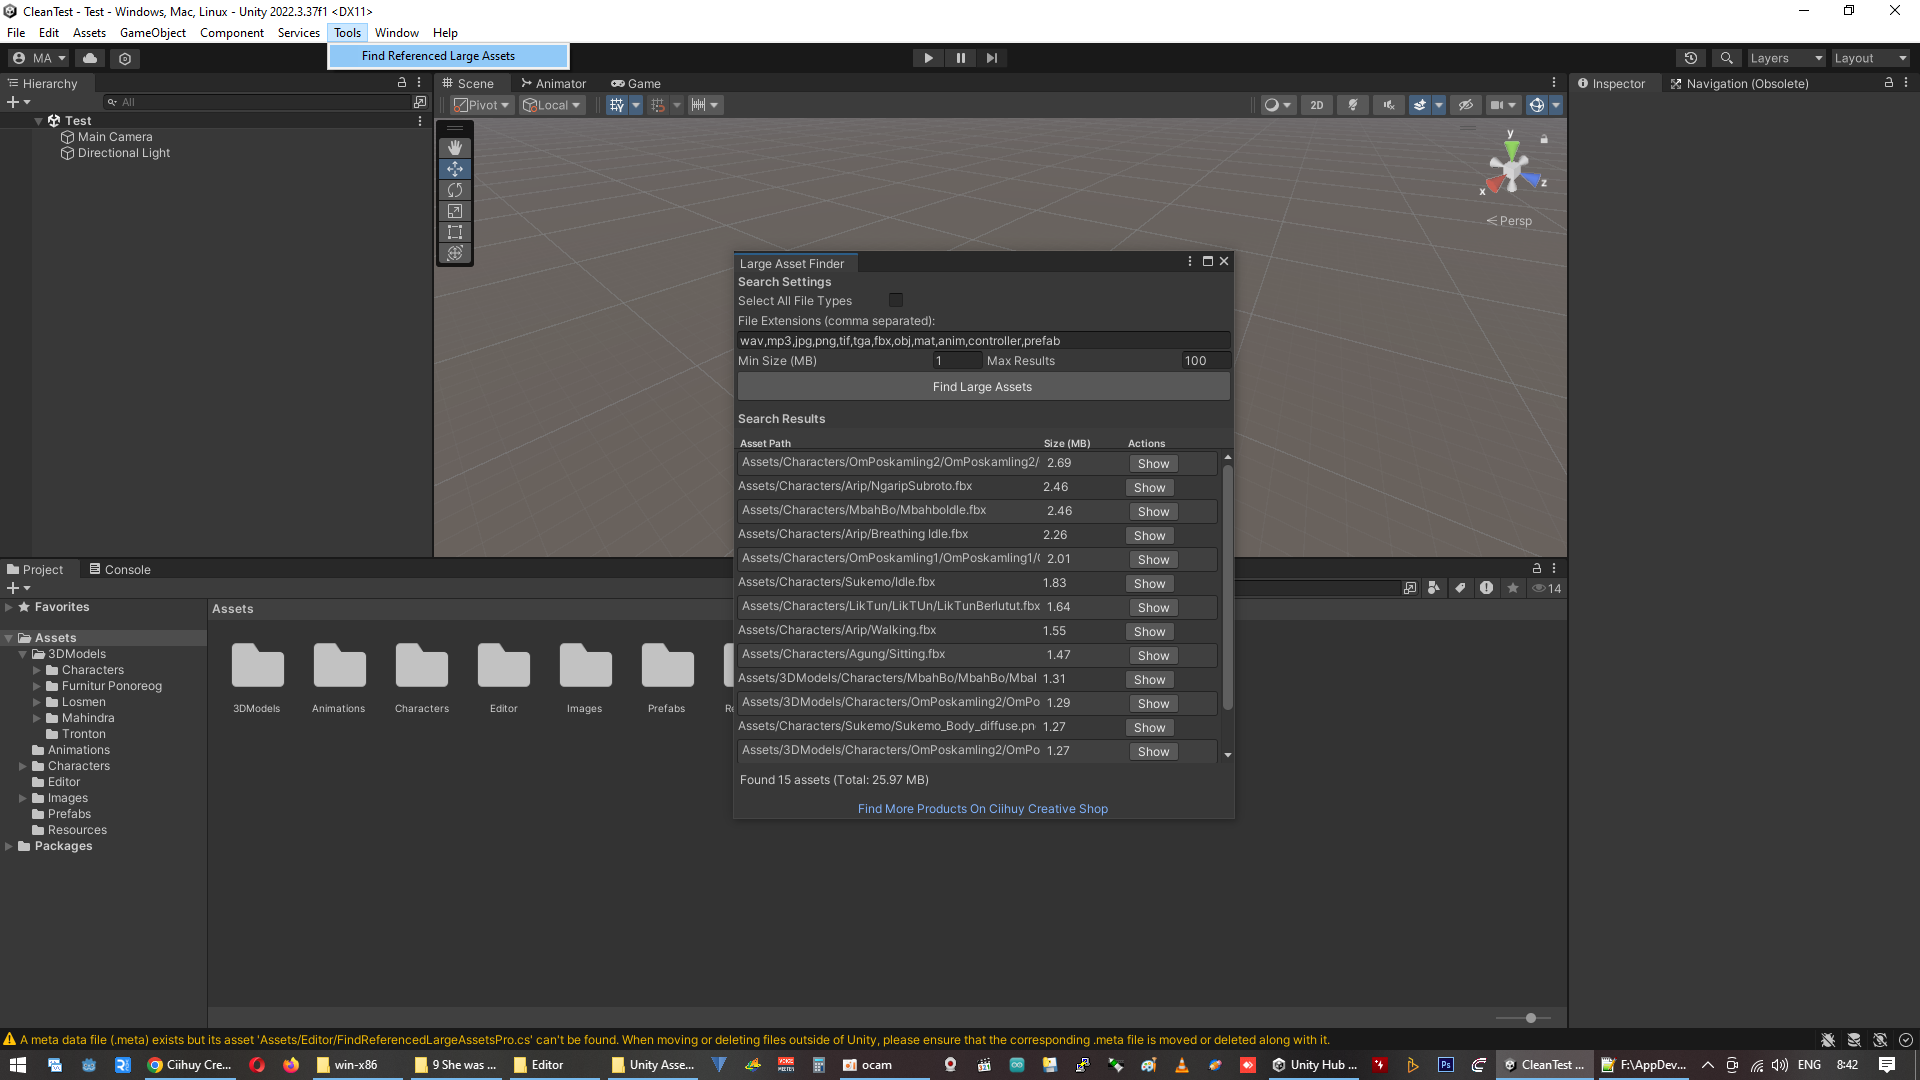This screenshot has height=1080, width=1920.
Task: Open the MA account dropdown
Action: (x=39, y=58)
